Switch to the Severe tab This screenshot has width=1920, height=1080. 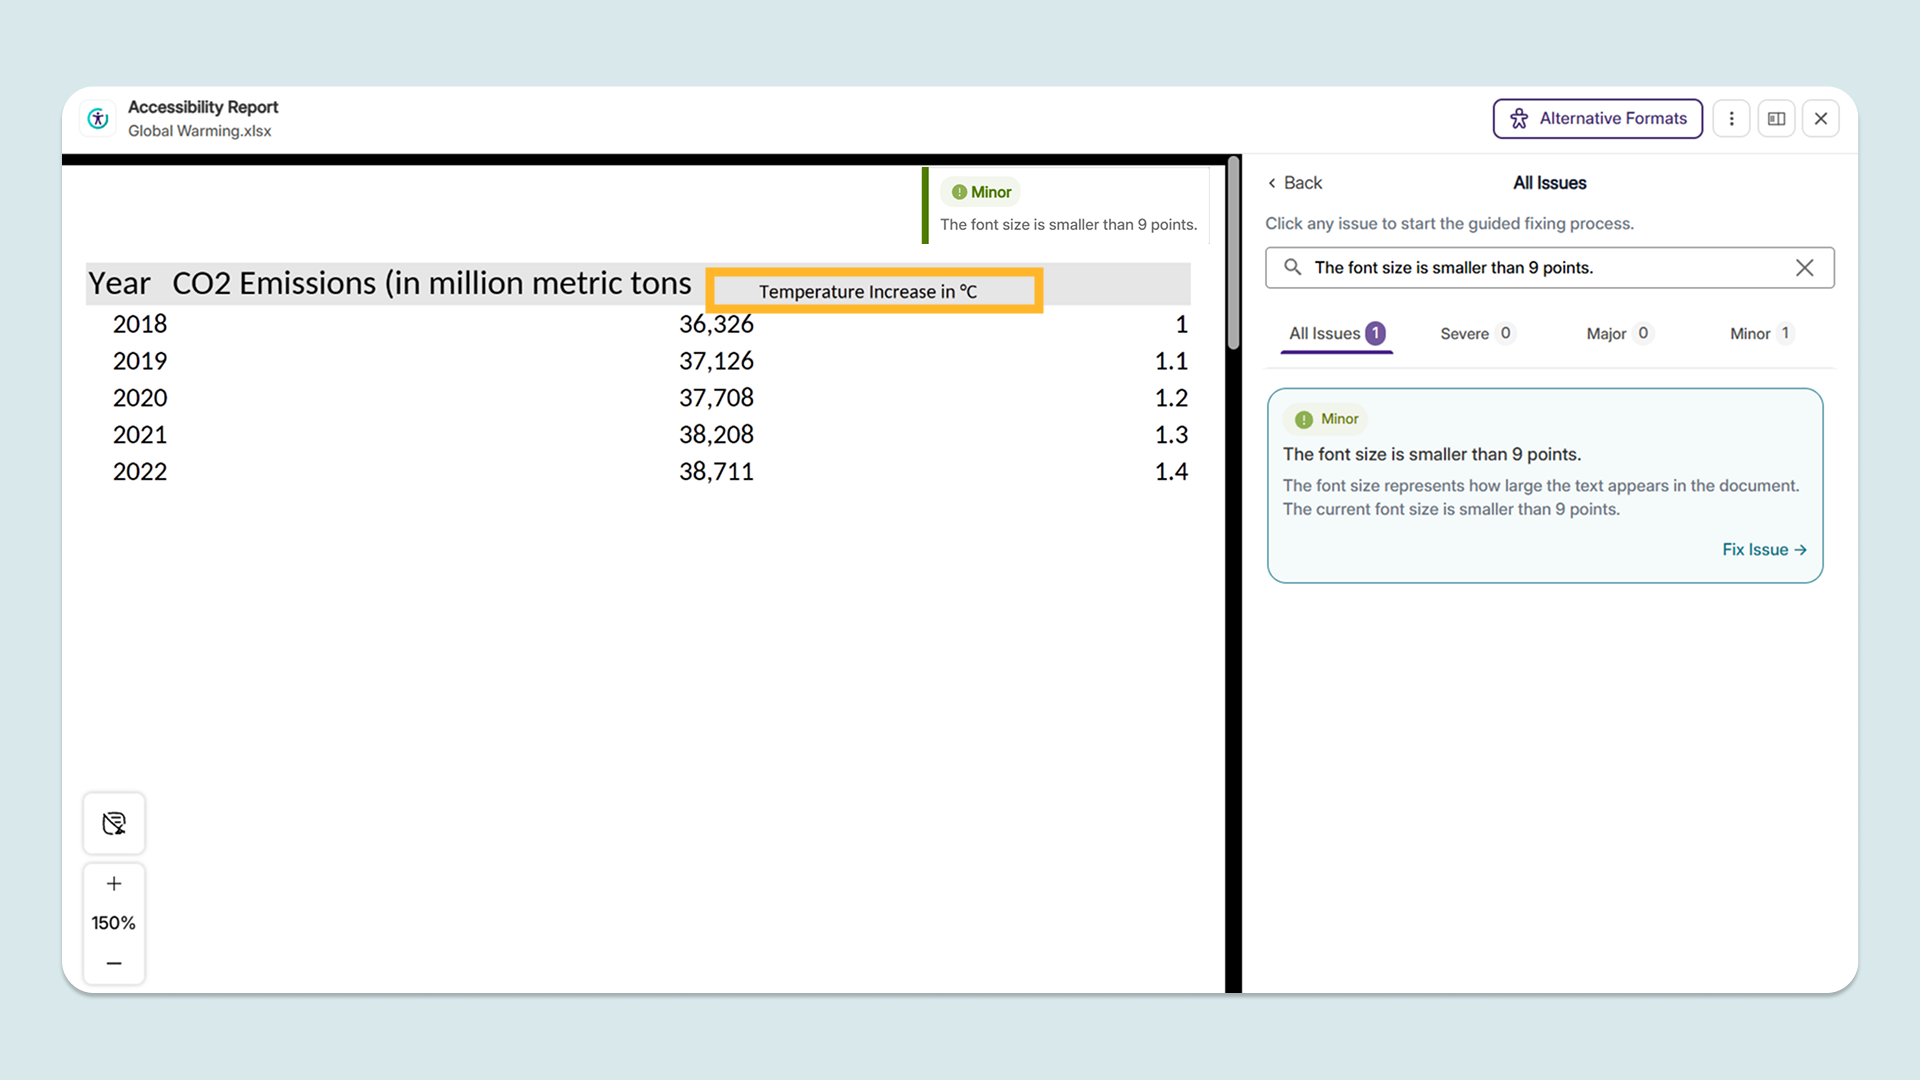coord(1477,334)
